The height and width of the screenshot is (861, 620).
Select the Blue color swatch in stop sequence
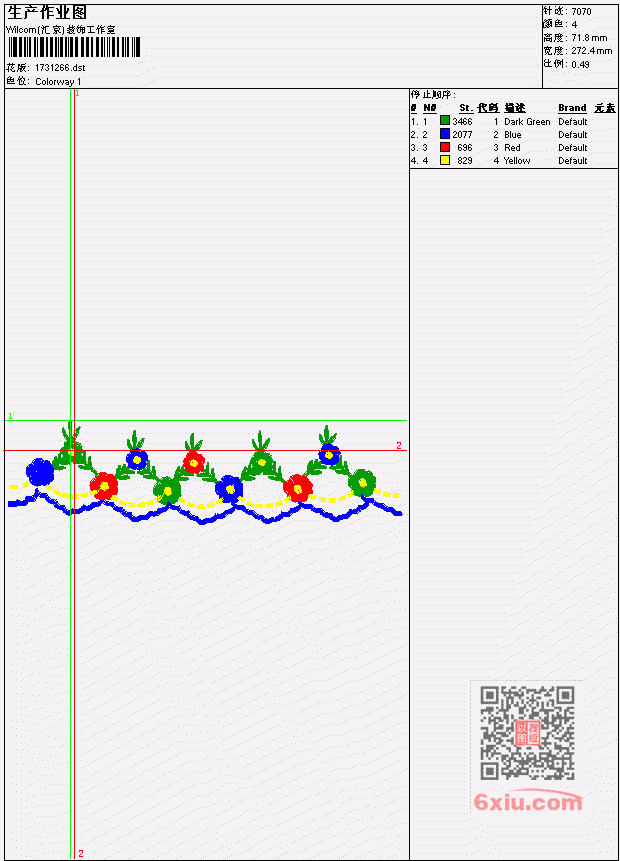click(445, 134)
